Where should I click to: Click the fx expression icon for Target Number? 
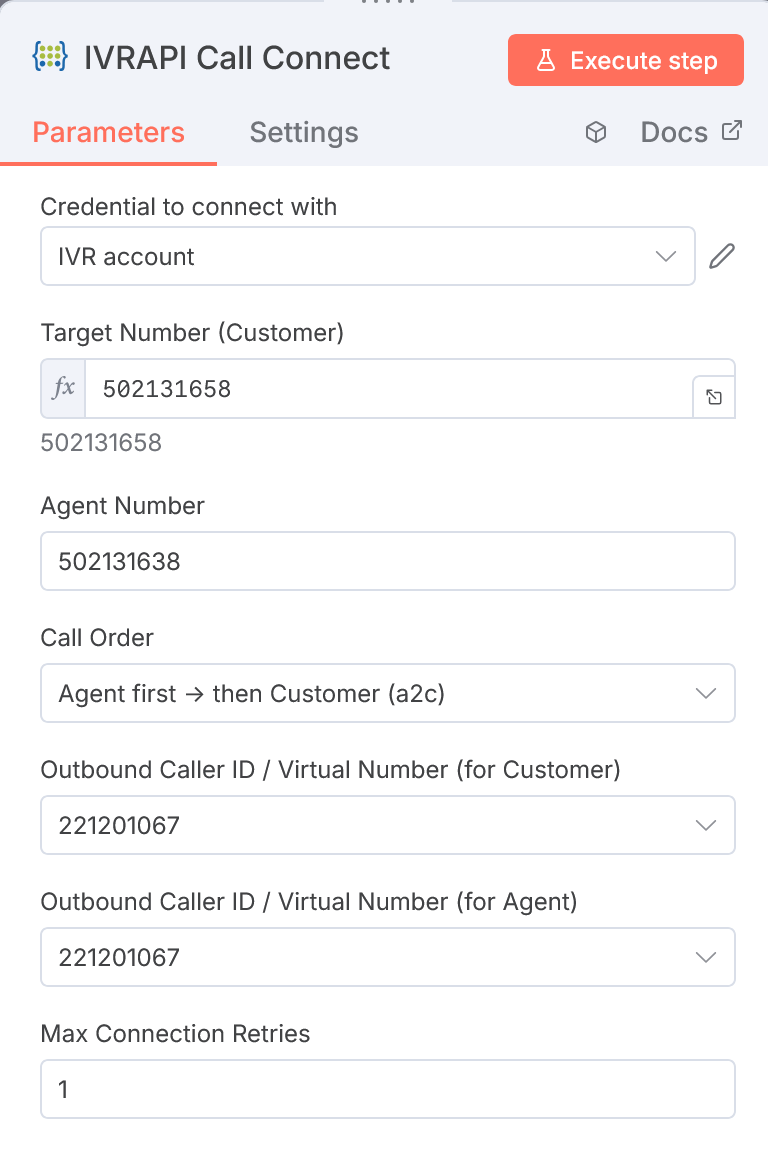click(62, 388)
